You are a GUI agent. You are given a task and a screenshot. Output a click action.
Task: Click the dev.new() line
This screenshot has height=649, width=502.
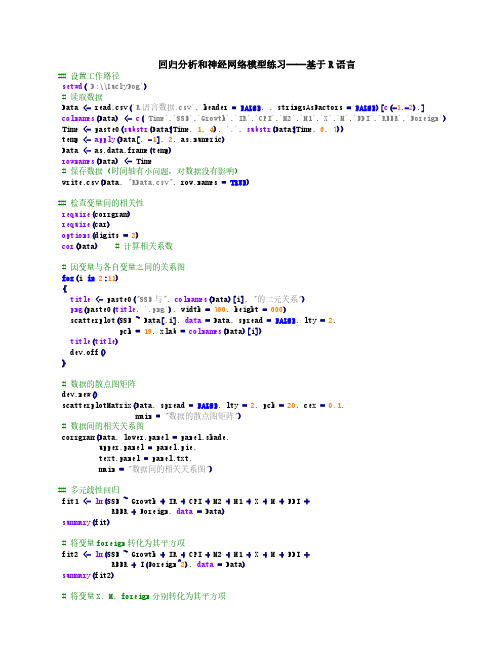pos(80,395)
